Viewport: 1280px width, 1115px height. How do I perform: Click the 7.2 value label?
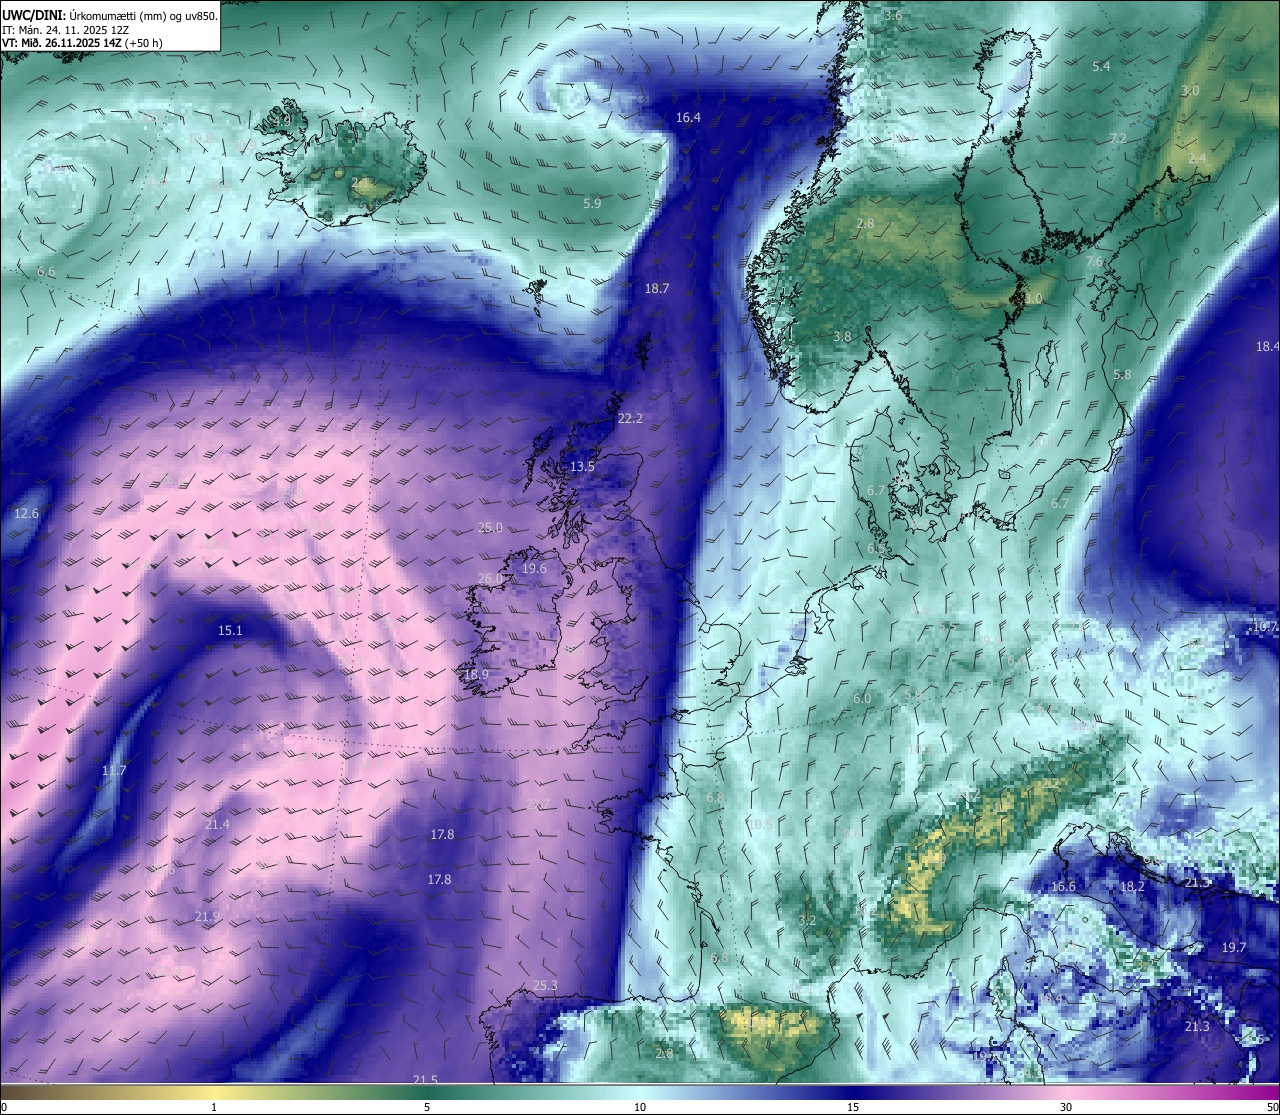(x=1118, y=138)
